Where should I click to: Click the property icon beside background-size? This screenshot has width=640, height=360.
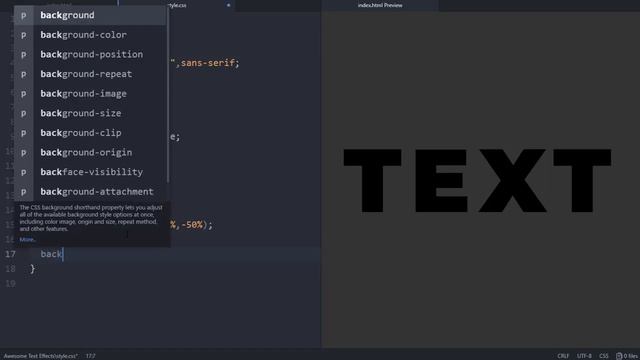tap(24, 113)
